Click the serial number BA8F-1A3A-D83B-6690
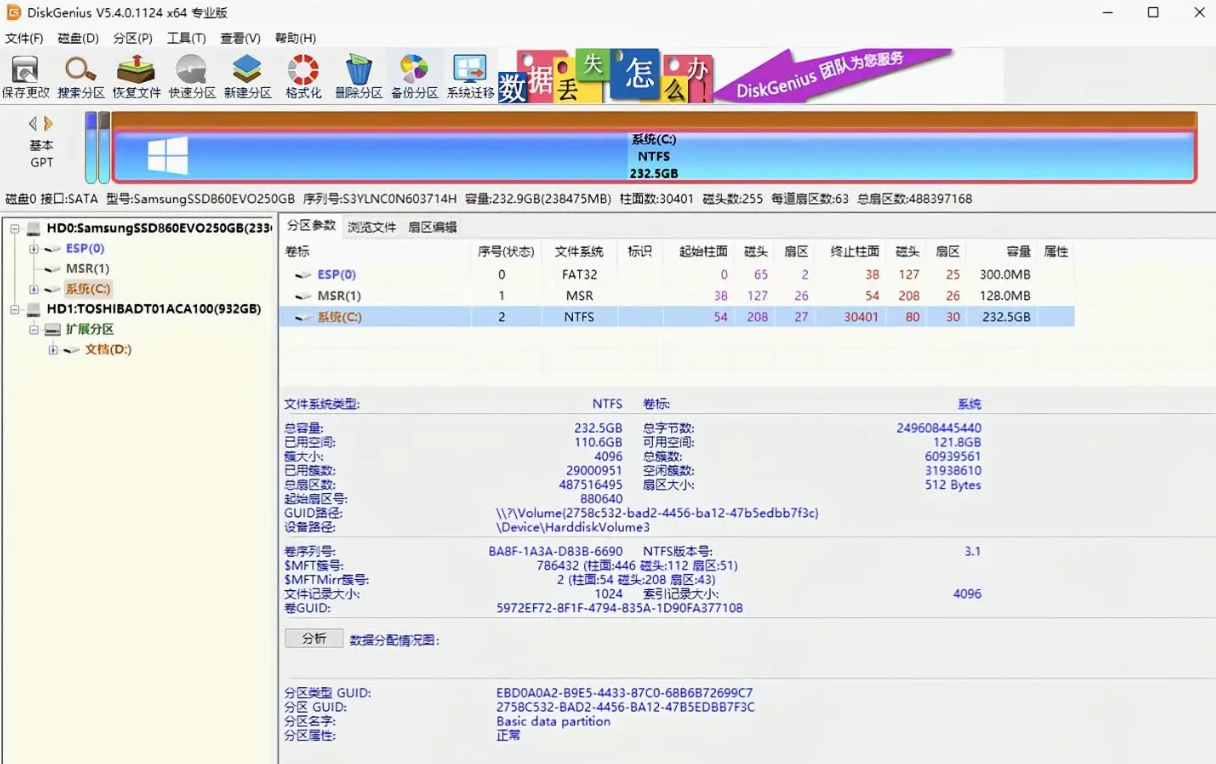This screenshot has height=764, width=1216. point(555,551)
